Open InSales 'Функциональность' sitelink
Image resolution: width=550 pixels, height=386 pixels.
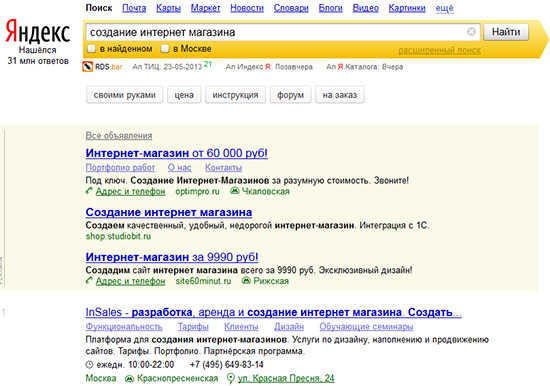(124, 327)
